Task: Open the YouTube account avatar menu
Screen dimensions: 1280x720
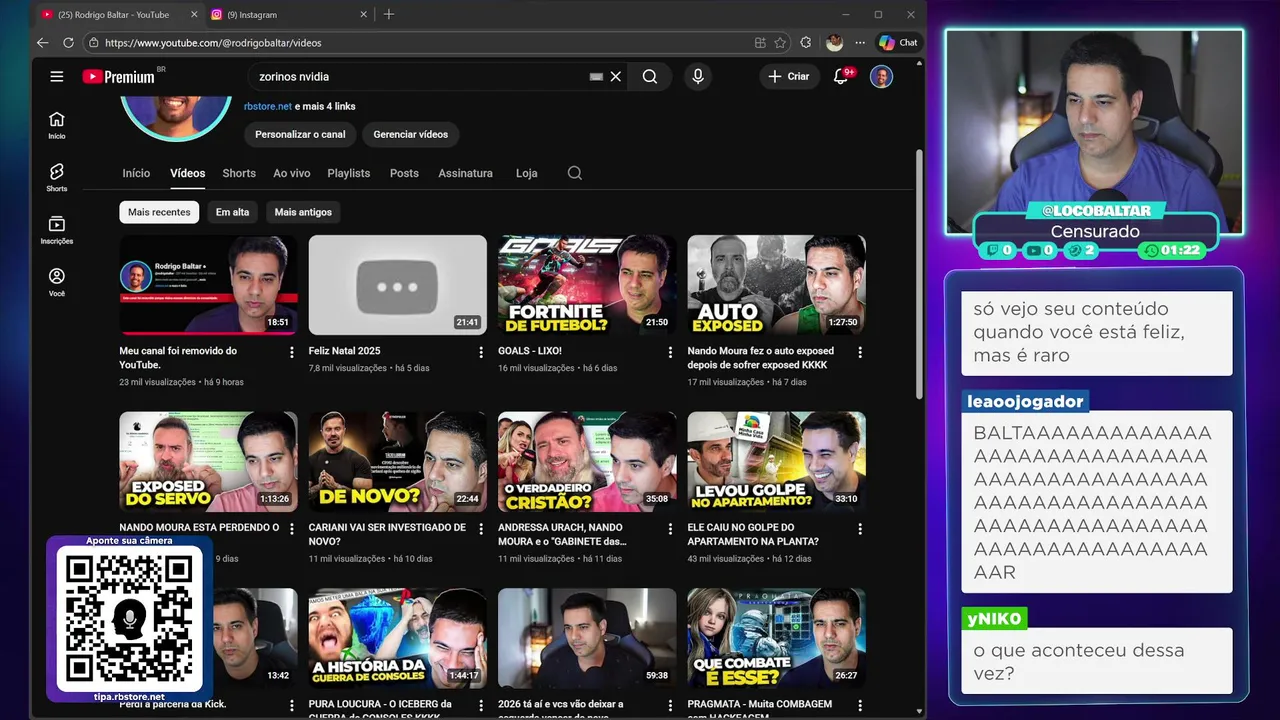Action: coord(881,76)
